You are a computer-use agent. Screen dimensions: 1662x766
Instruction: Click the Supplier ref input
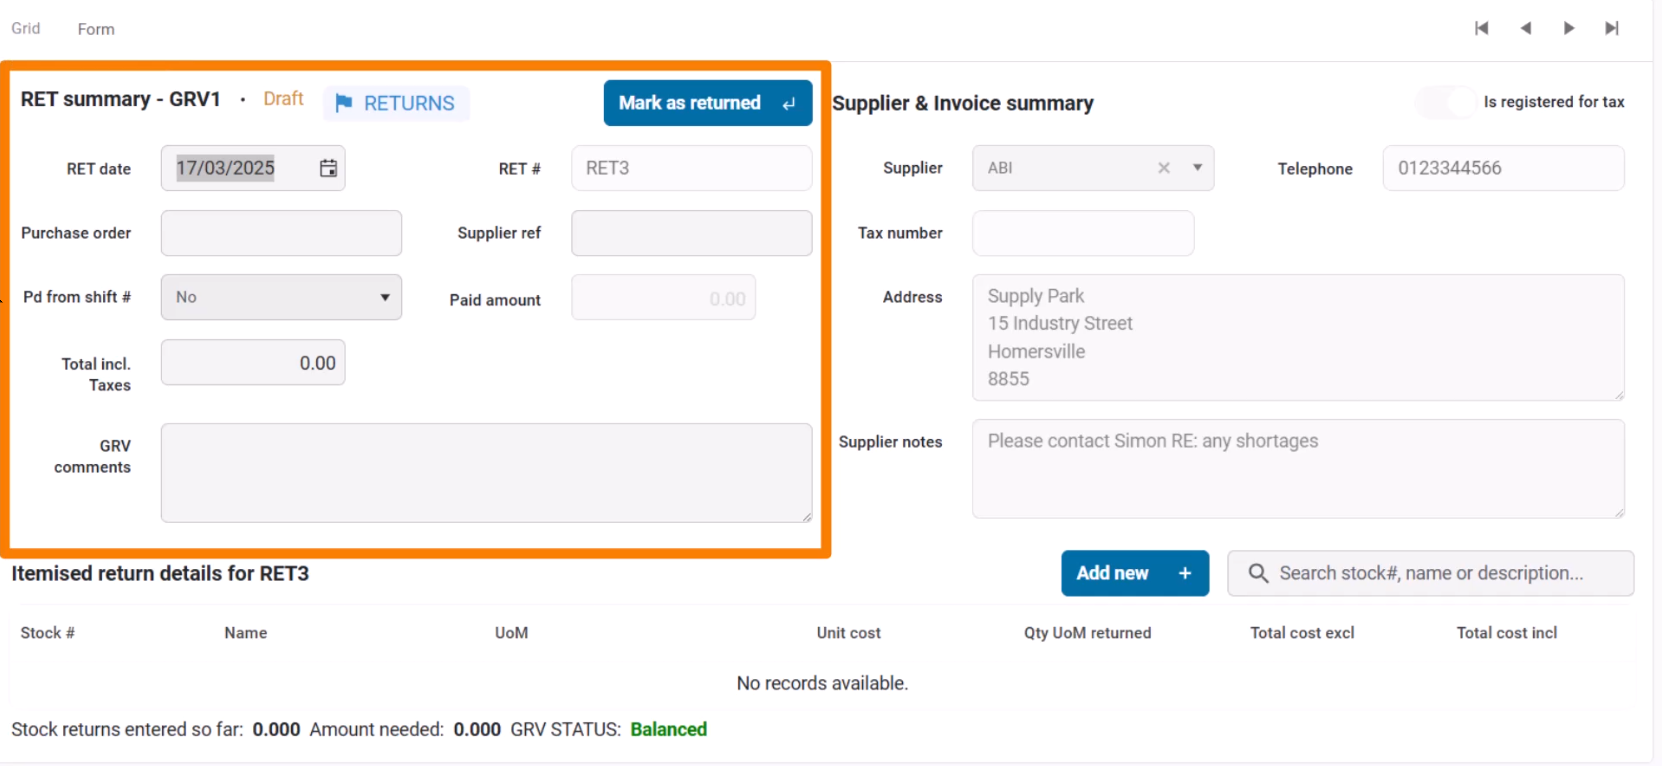691,233
